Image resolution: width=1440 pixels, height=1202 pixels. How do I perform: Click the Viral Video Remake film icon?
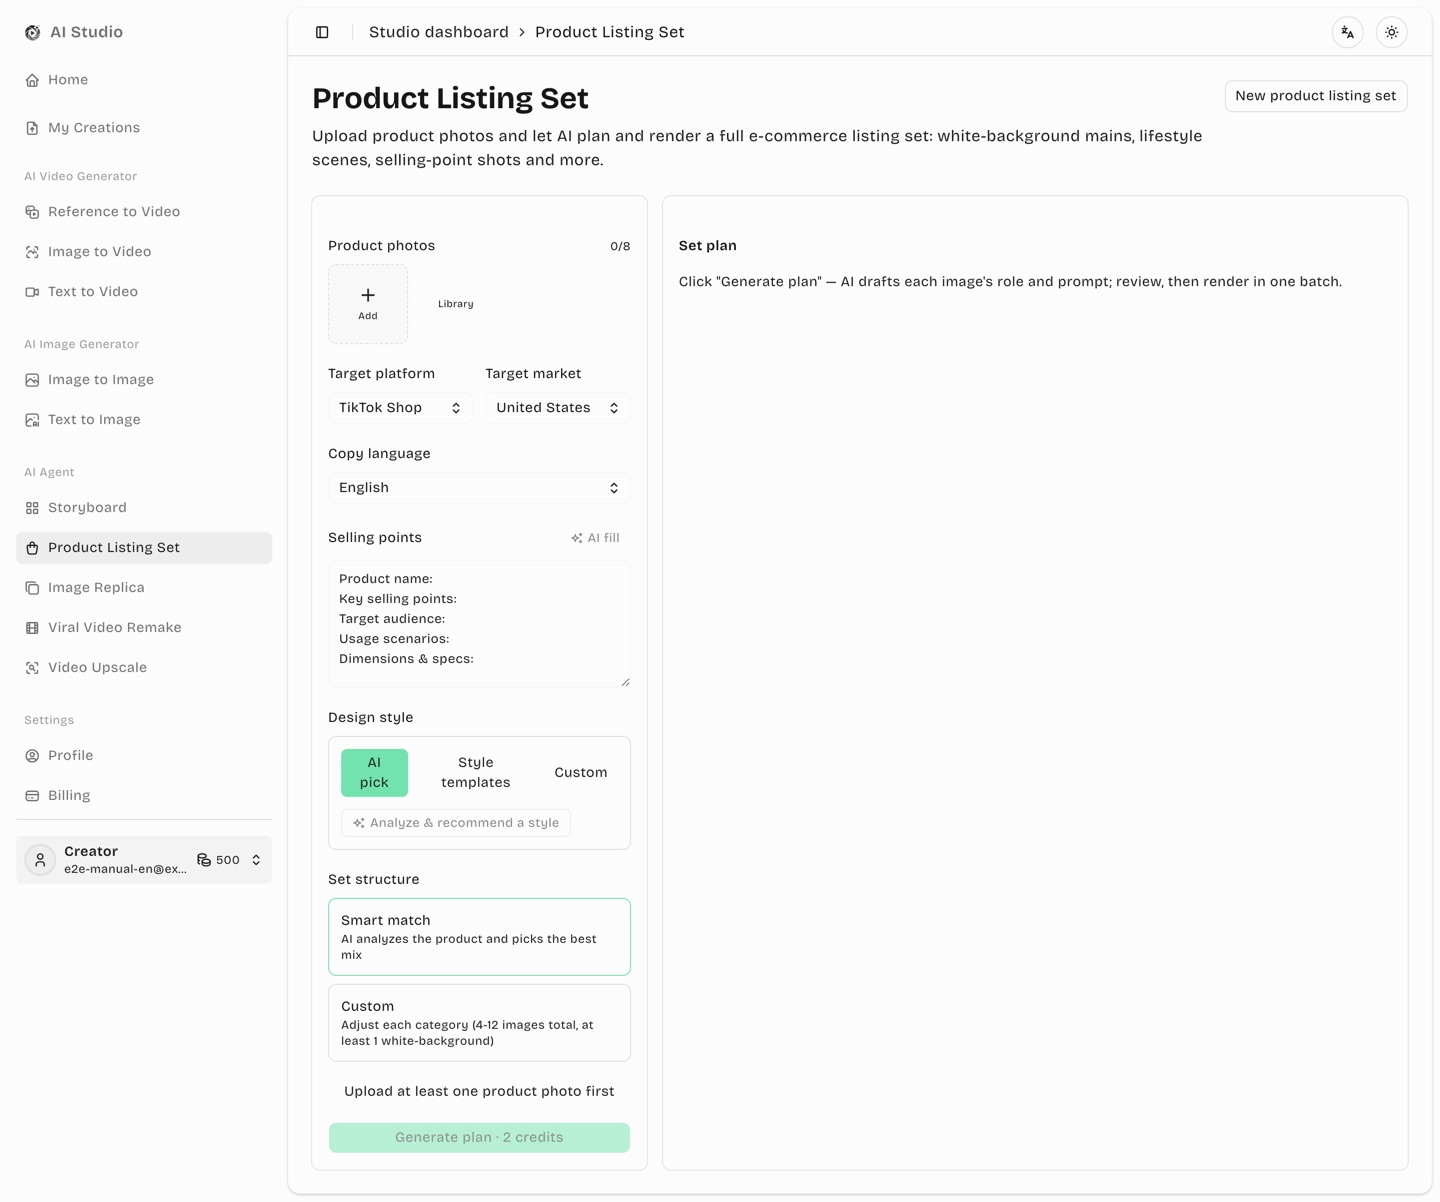(32, 628)
